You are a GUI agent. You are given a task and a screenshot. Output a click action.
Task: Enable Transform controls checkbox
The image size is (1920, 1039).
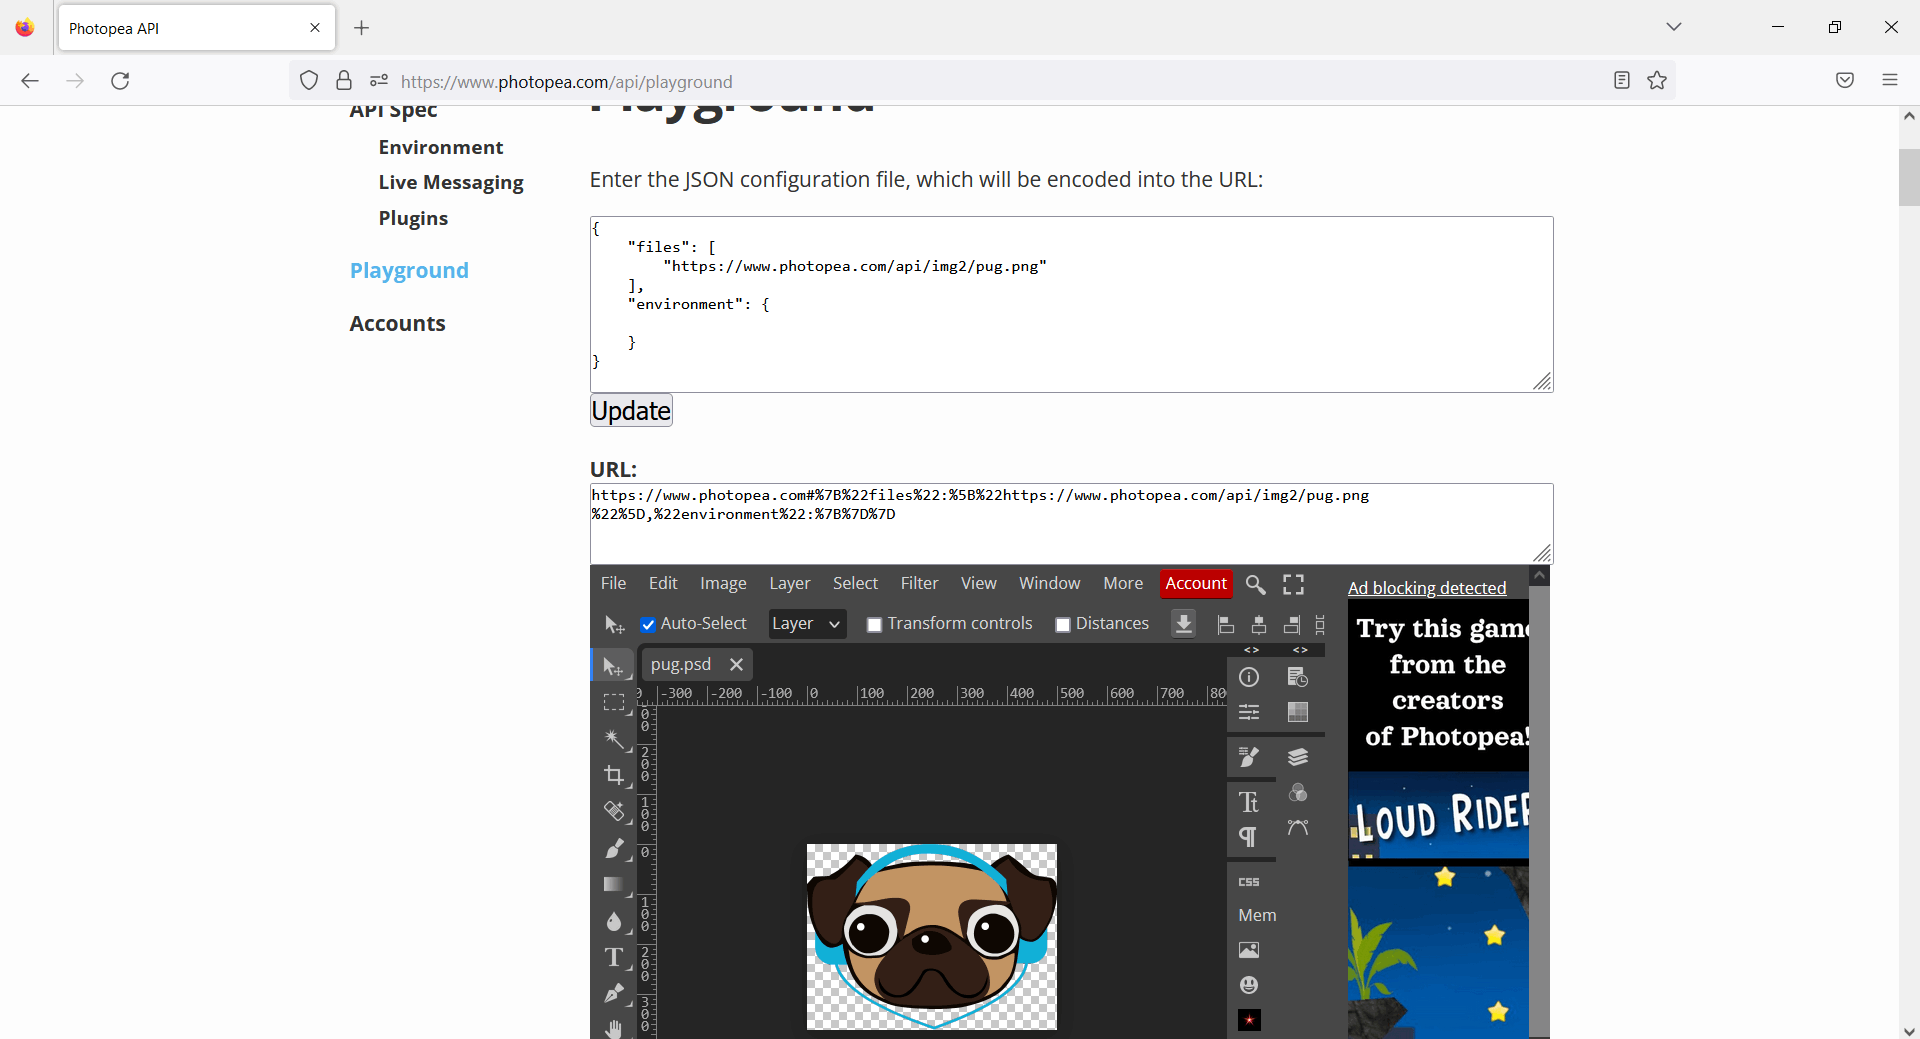874,624
